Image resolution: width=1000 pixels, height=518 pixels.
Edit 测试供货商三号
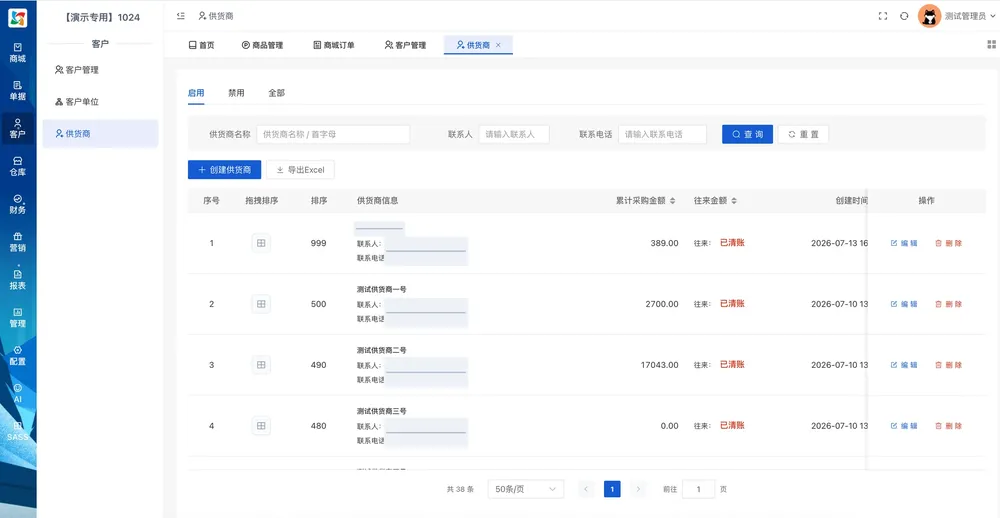904,426
